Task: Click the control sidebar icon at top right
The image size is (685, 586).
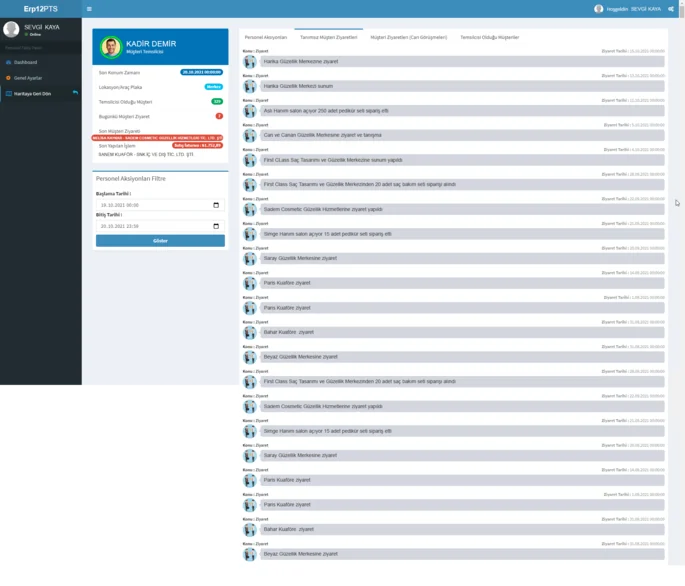Action: pos(671,9)
